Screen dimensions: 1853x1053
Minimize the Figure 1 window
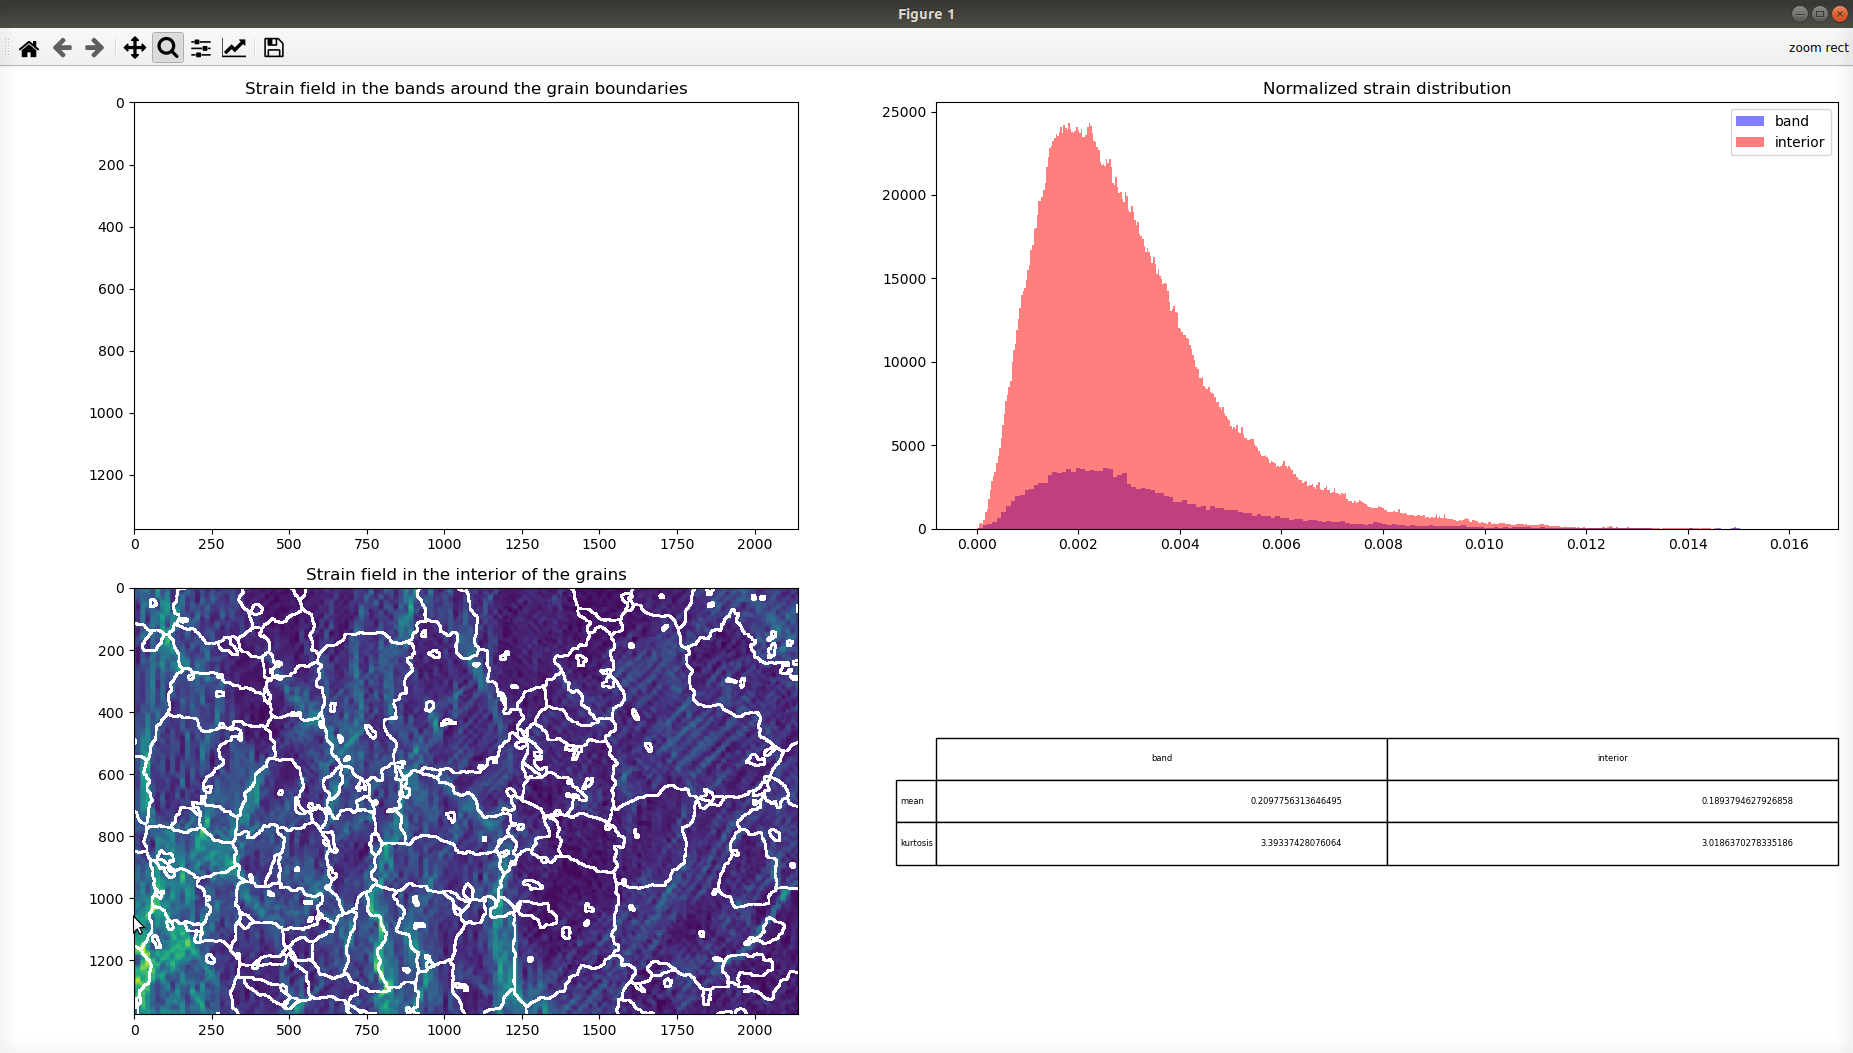(1799, 14)
